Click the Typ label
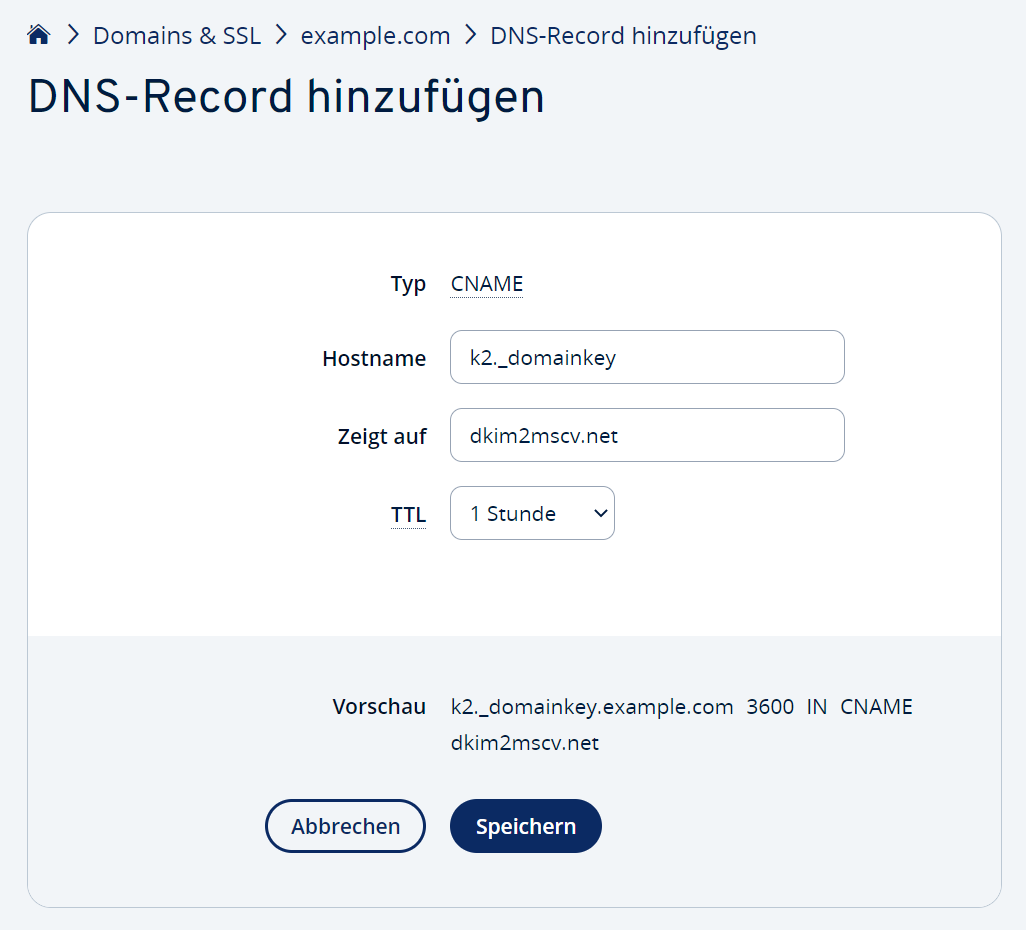 408,285
